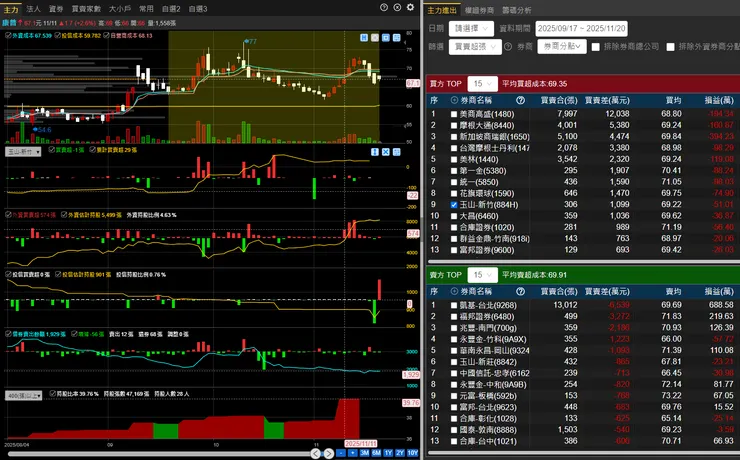
Task: Set the chart range to 2Y
Action: click(x=400, y=453)
